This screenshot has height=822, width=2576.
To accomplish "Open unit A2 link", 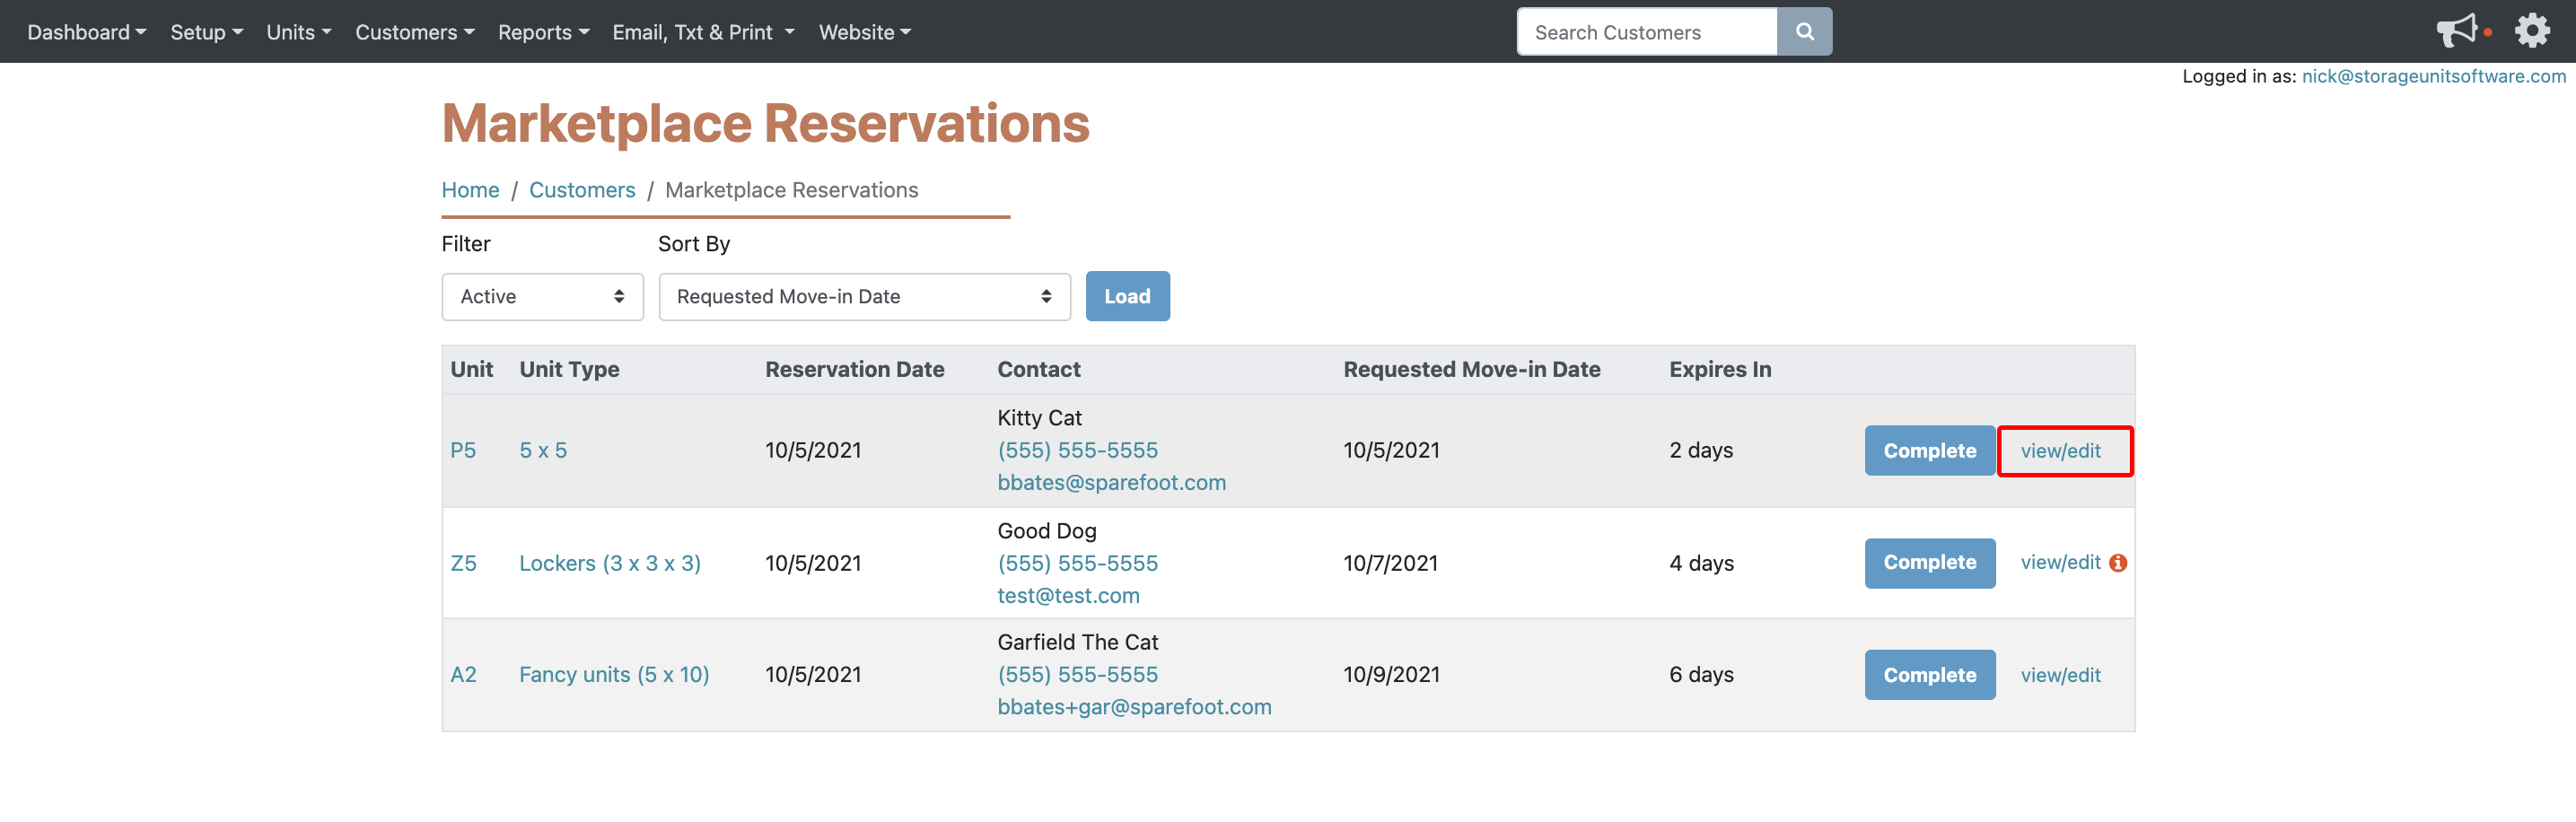I will click(x=463, y=675).
